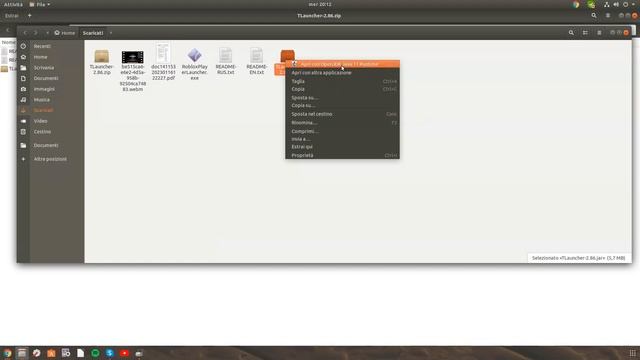This screenshot has height=360, width=640.
Task: Choose Rinomina… in context menu
Action: point(342,122)
